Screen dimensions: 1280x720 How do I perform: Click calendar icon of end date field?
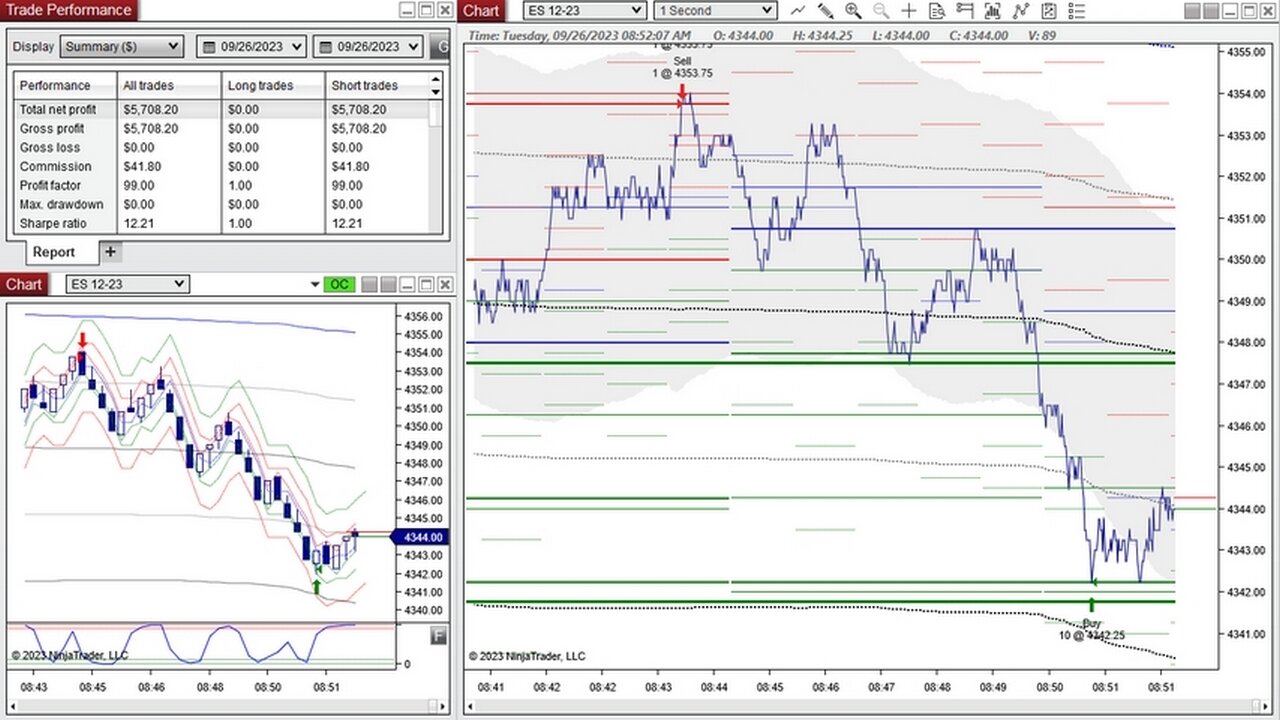pos(325,47)
